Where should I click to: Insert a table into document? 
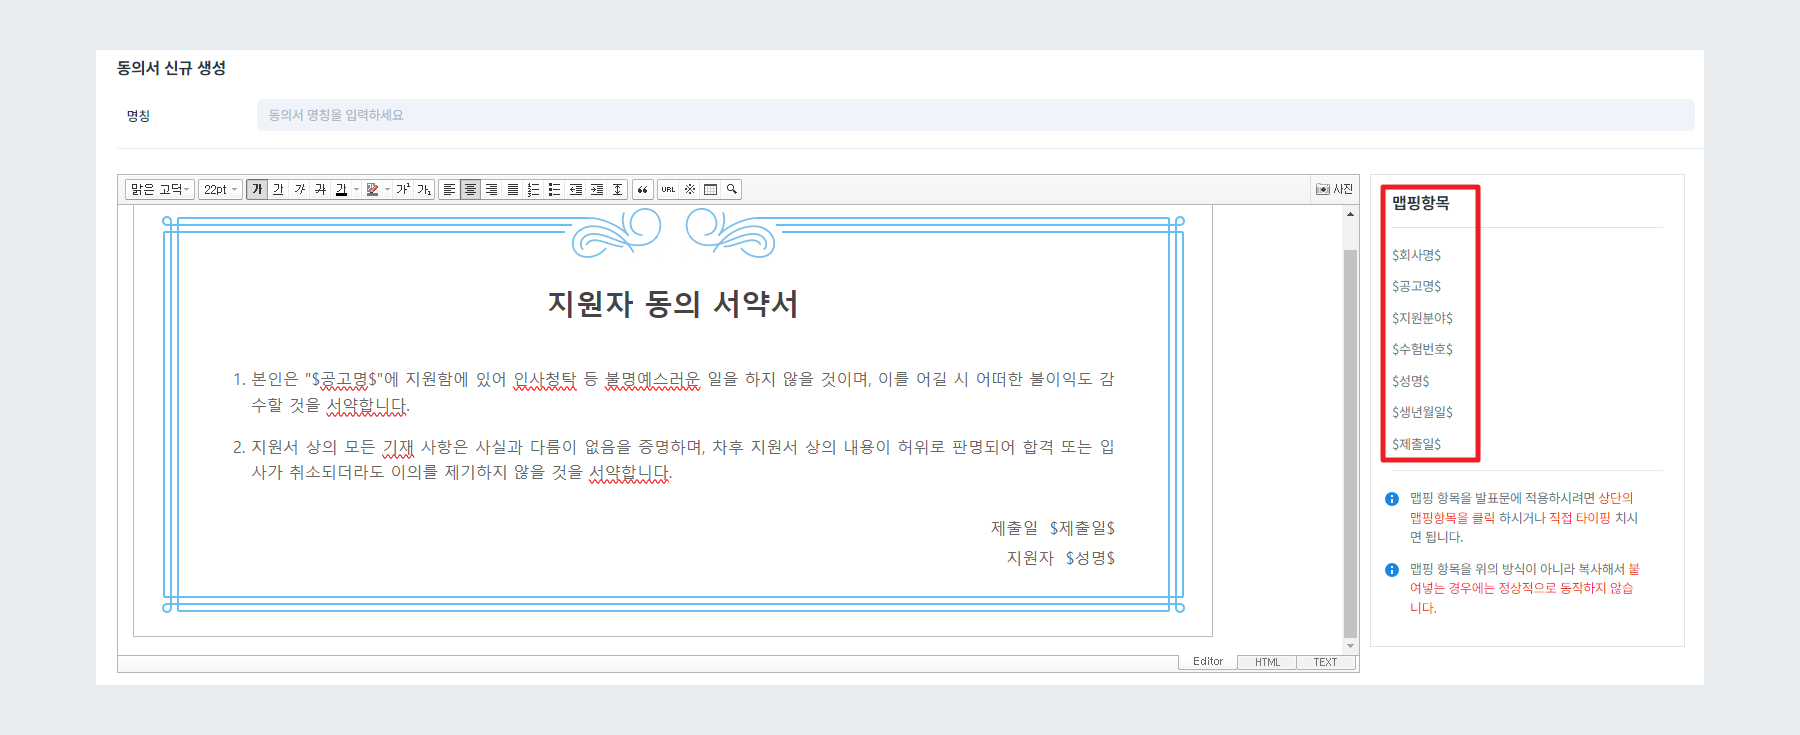(x=711, y=189)
